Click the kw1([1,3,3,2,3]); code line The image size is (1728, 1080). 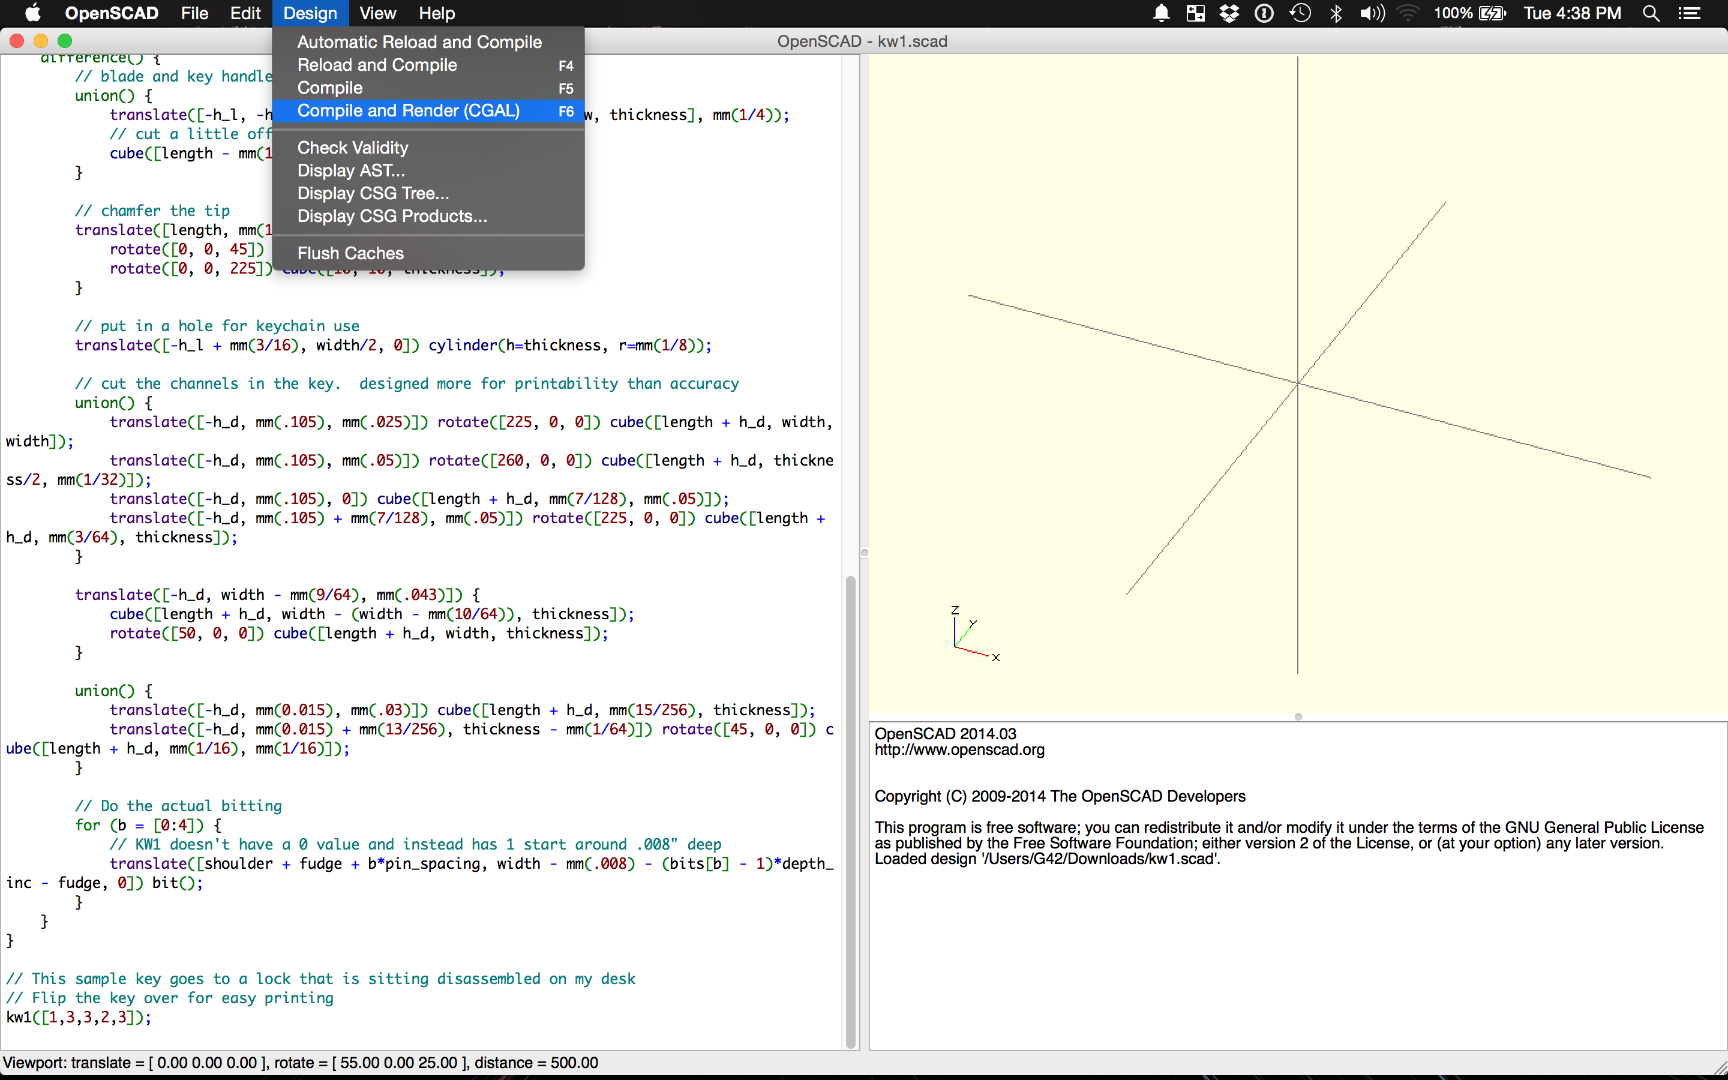pos(79,1017)
